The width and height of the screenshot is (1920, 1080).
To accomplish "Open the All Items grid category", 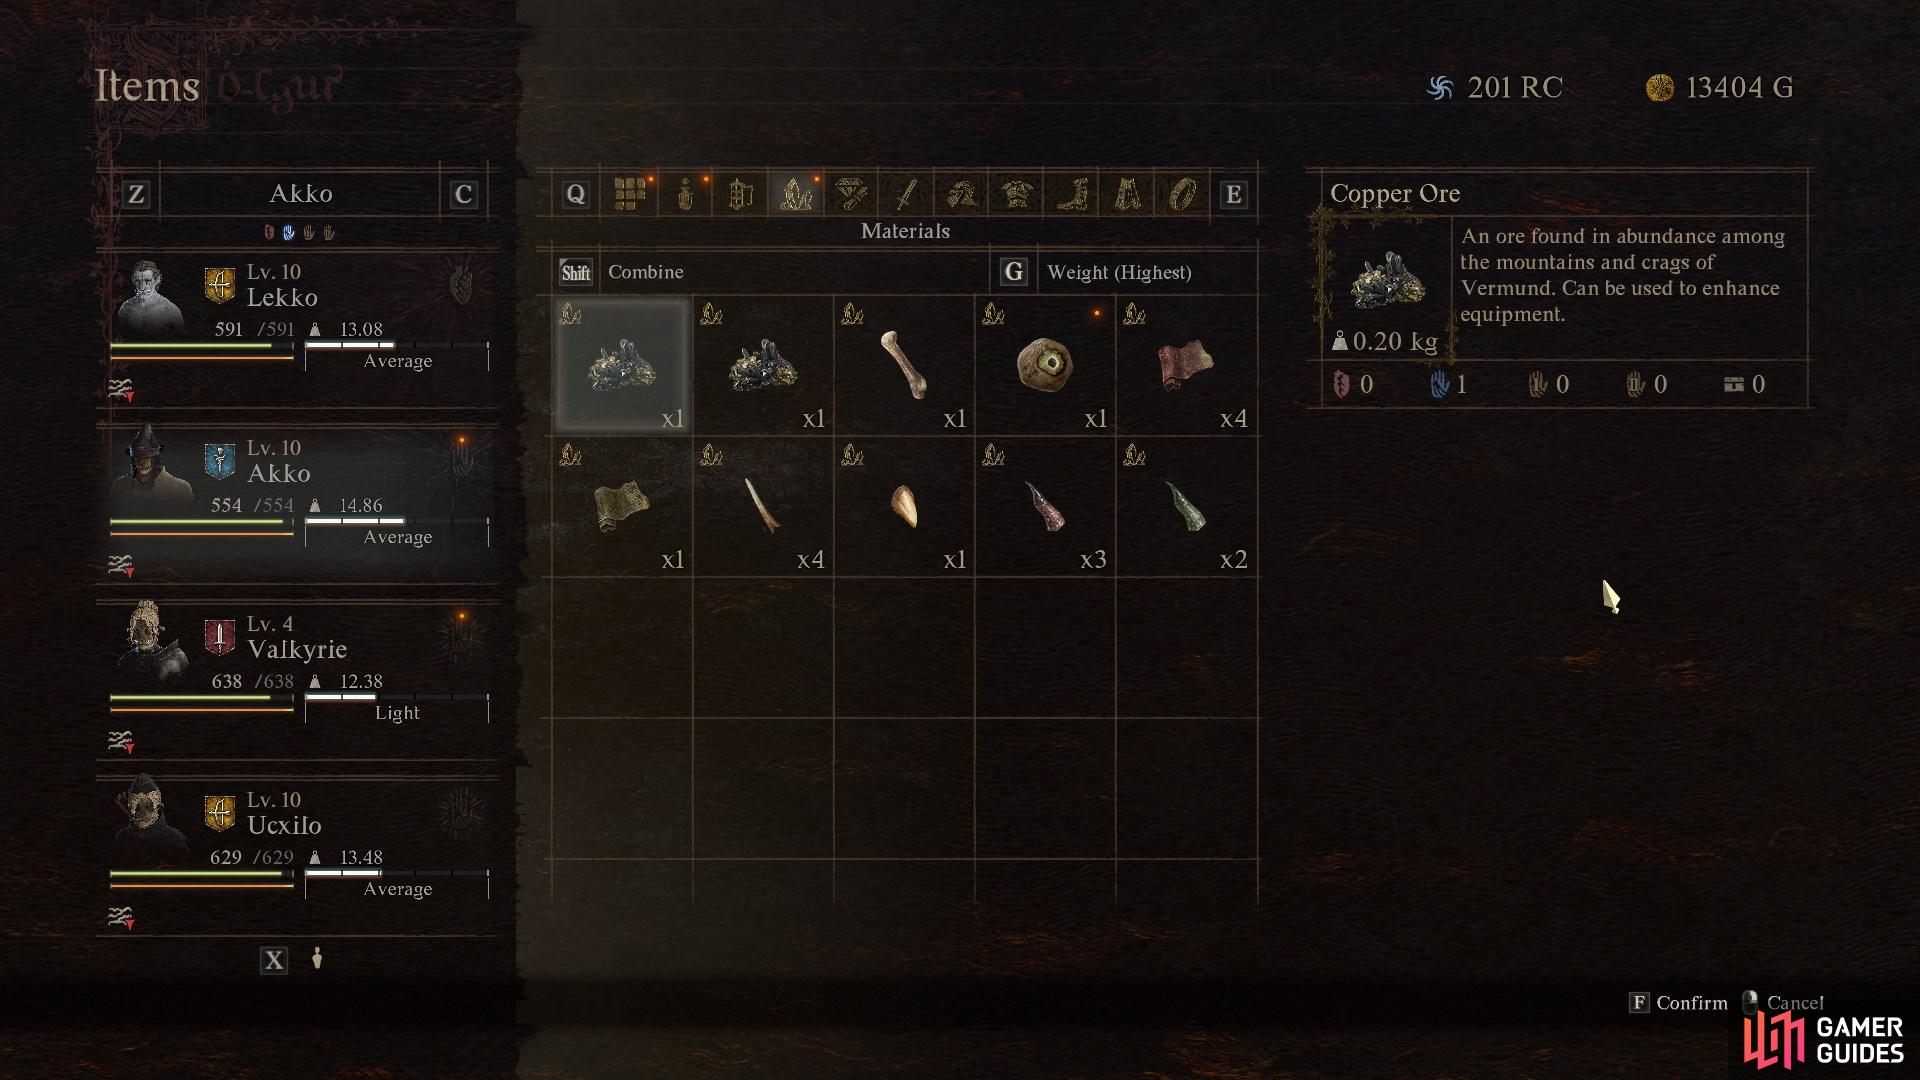I will click(629, 194).
